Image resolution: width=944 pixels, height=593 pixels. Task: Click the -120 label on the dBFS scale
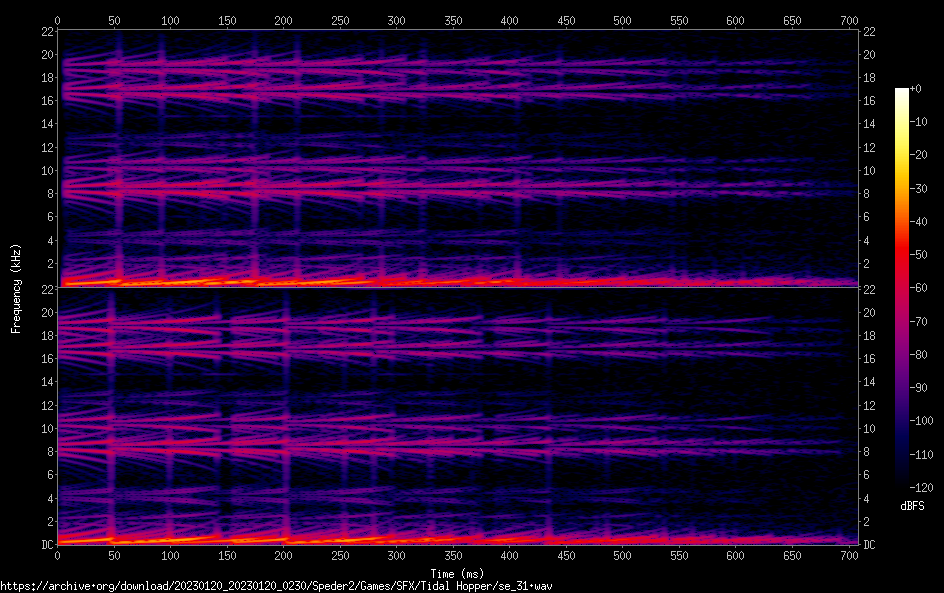tap(922, 487)
